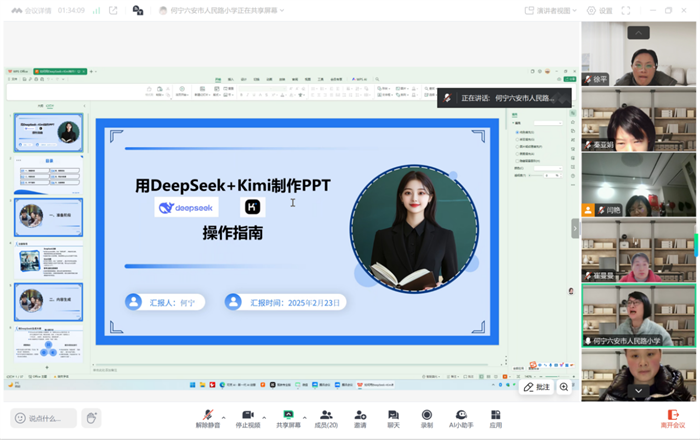
Task: Click the raise hand icon
Action: tap(91, 418)
